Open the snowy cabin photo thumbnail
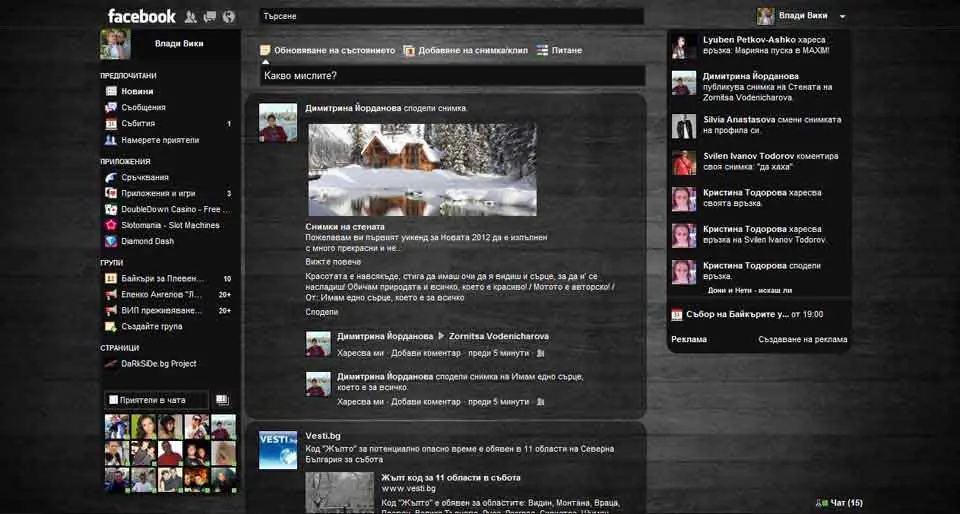Viewport: 960px width, 514px height. (422, 169)
